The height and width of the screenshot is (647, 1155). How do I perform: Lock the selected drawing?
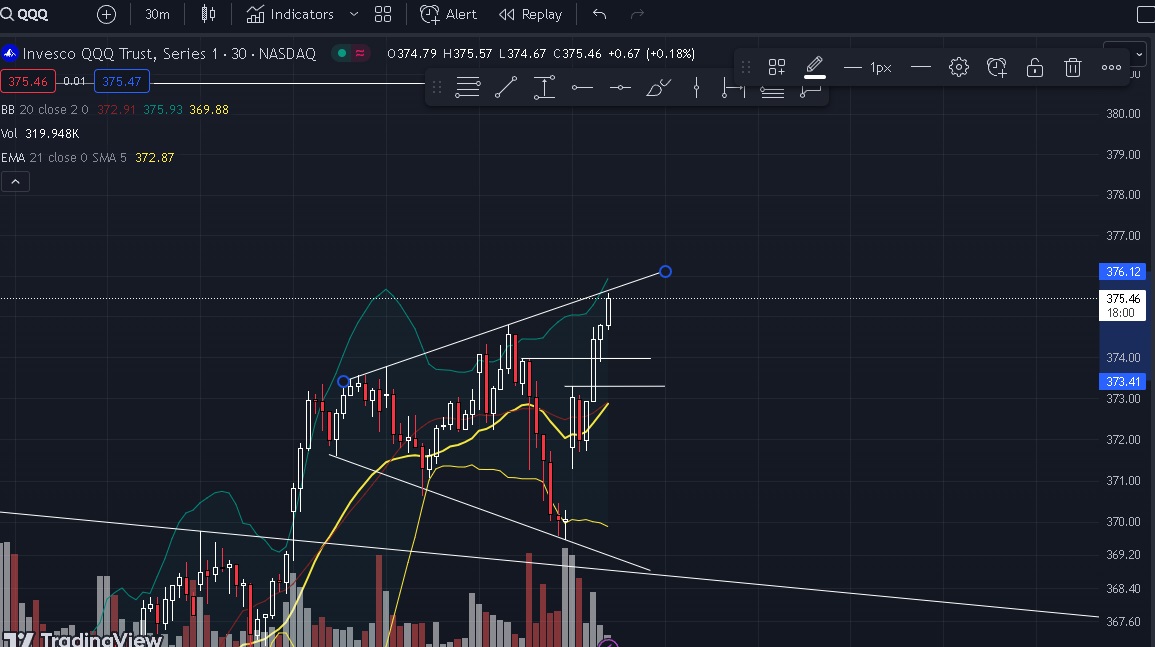point(1035,67)
